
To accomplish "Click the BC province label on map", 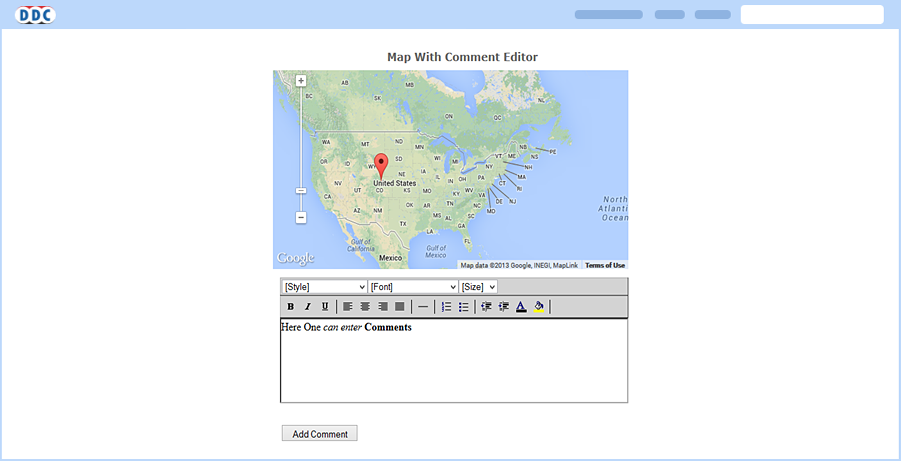I will click(309, 96).
